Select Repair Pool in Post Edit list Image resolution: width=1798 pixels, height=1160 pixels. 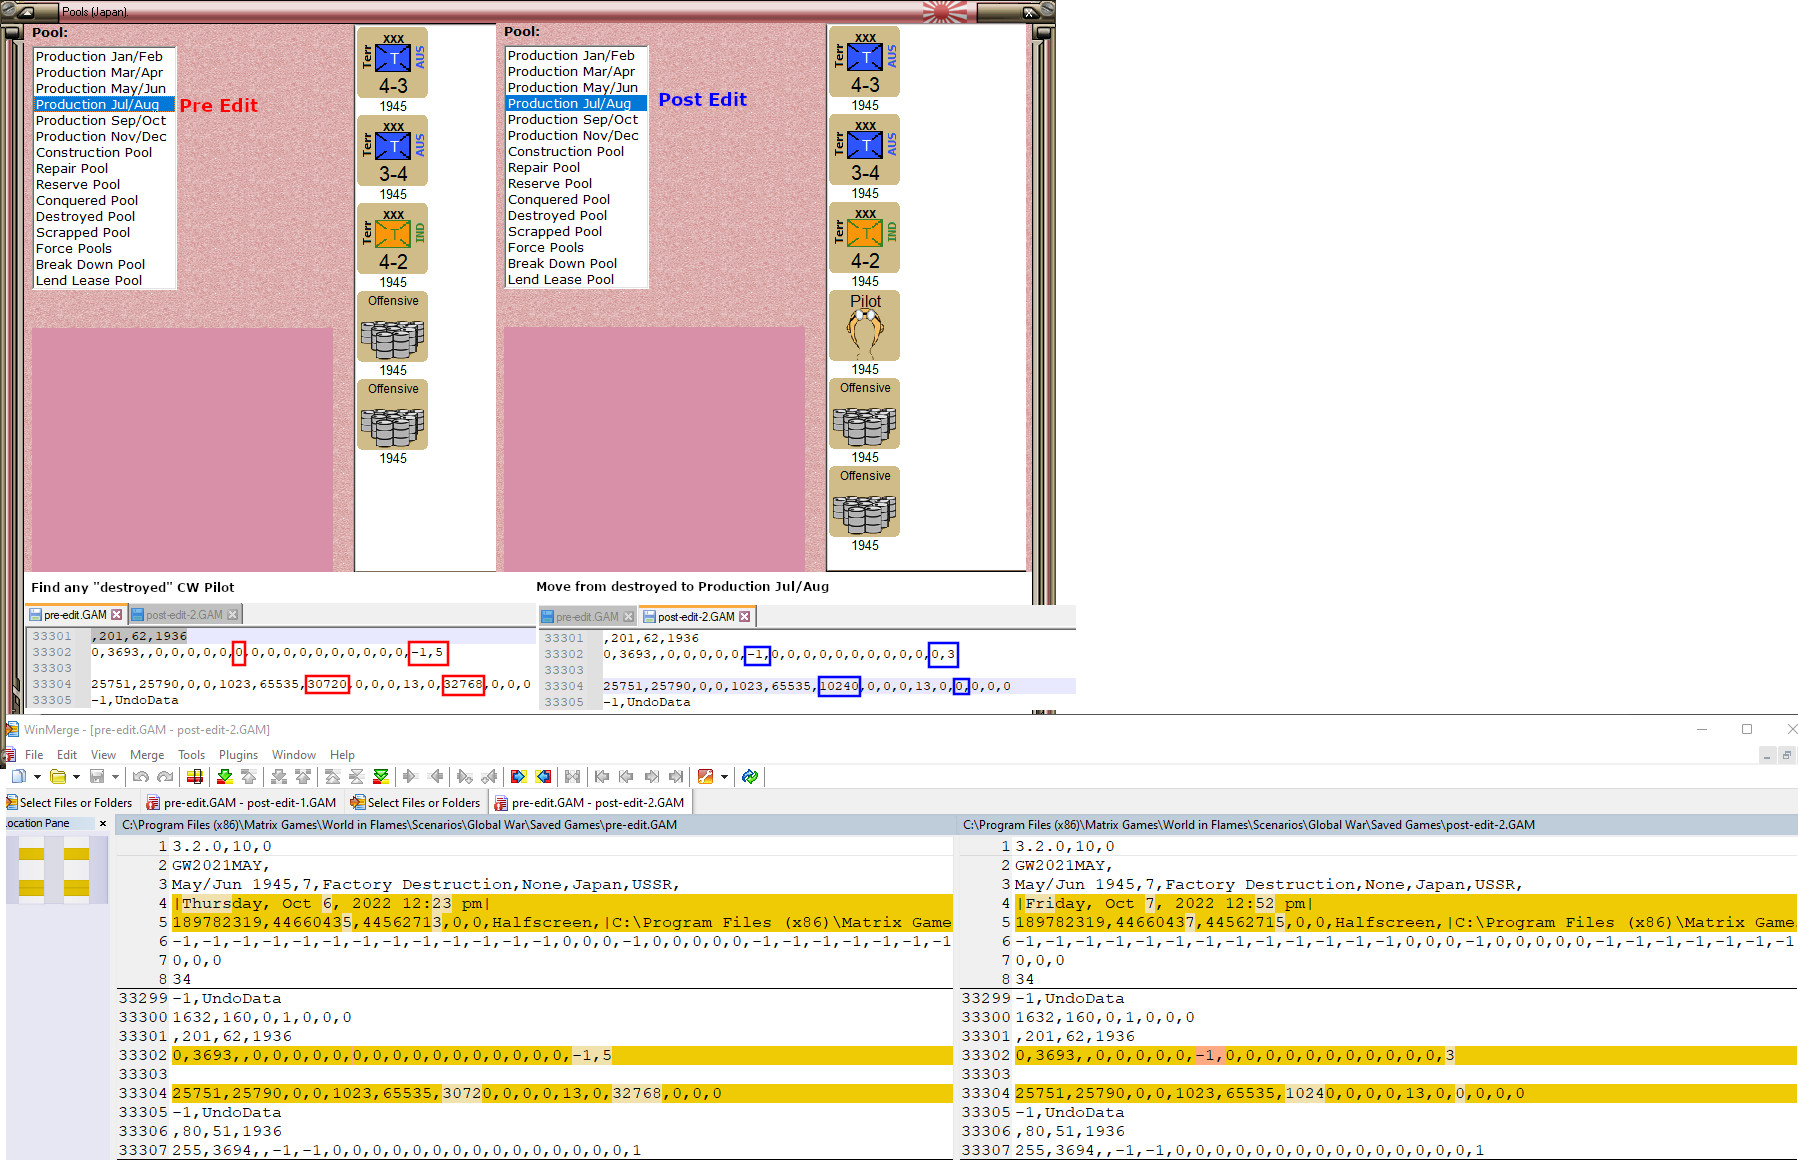click(x=544, y=168)
